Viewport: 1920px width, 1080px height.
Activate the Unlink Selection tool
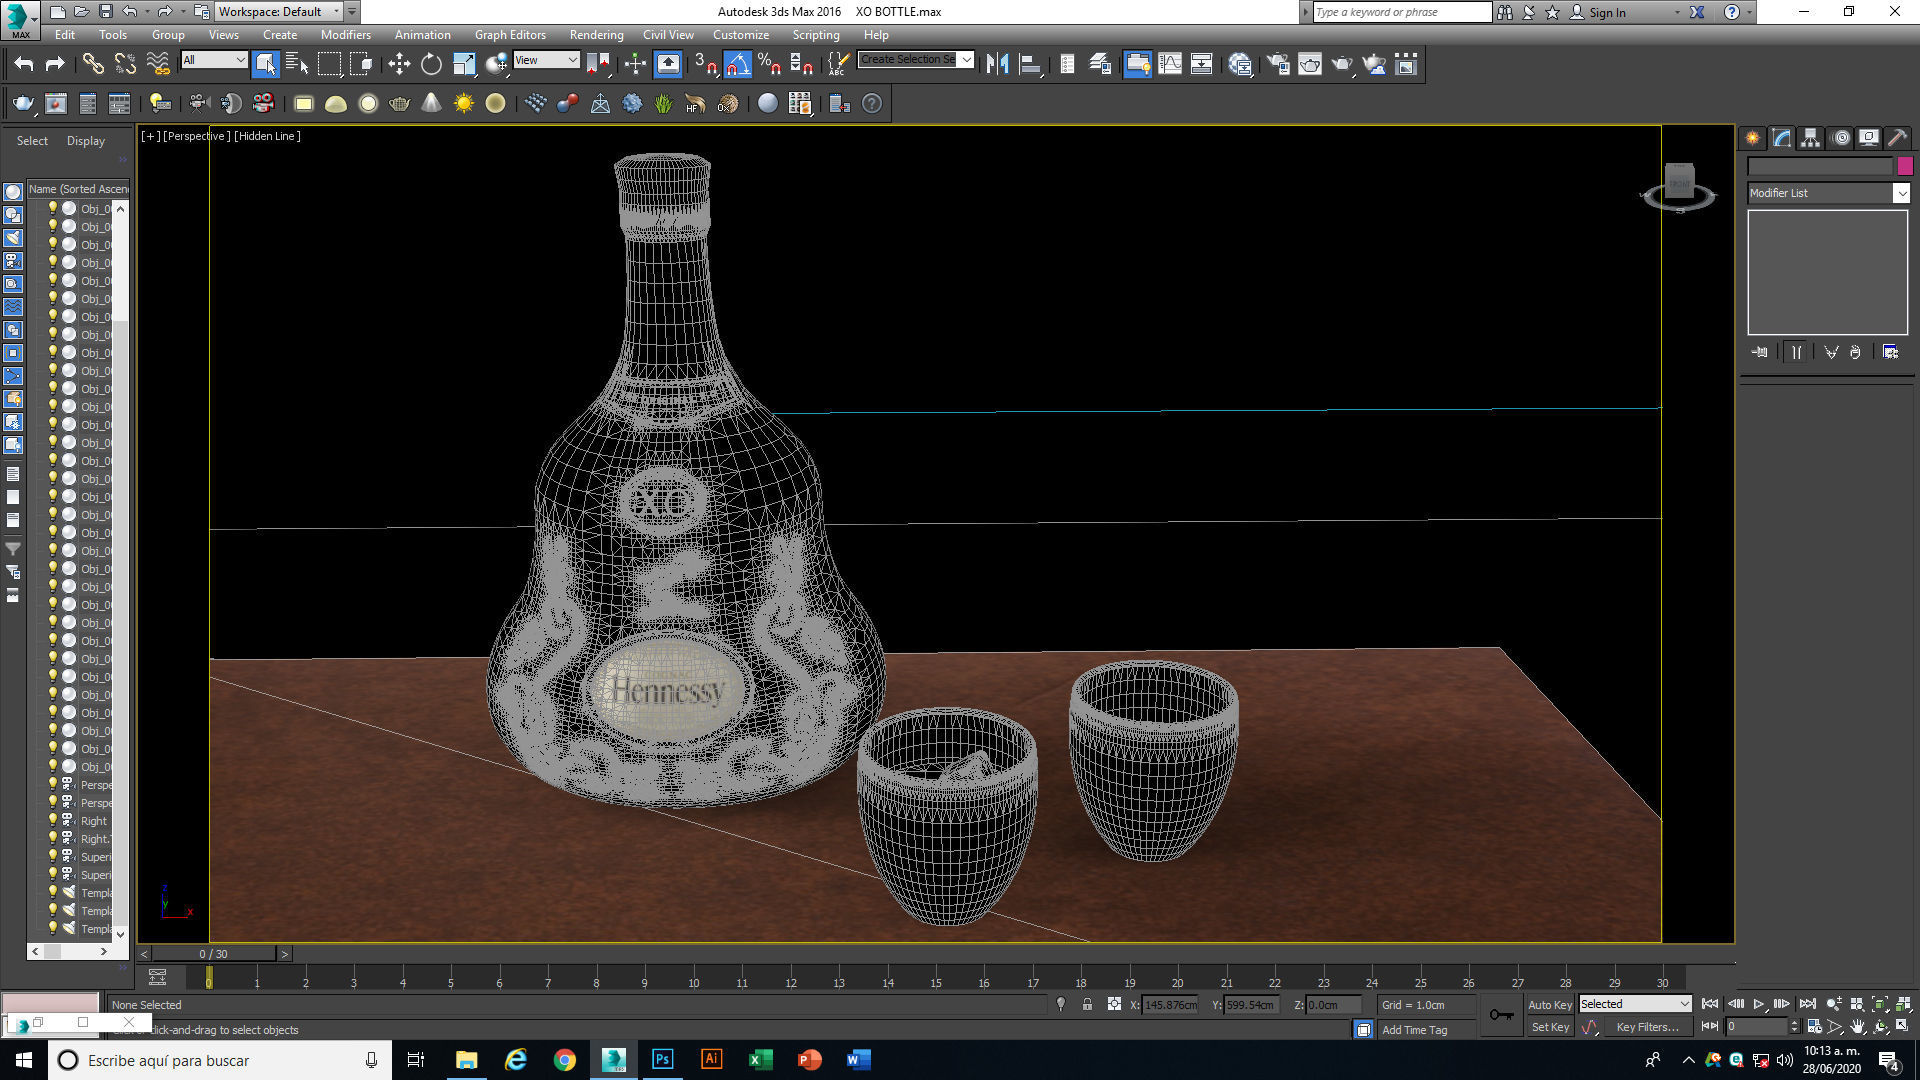125,64
